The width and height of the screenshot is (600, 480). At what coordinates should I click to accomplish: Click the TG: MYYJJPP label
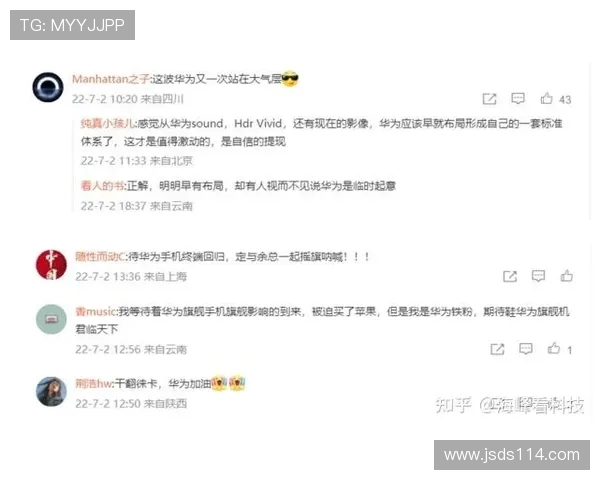(x=72, y=25)
